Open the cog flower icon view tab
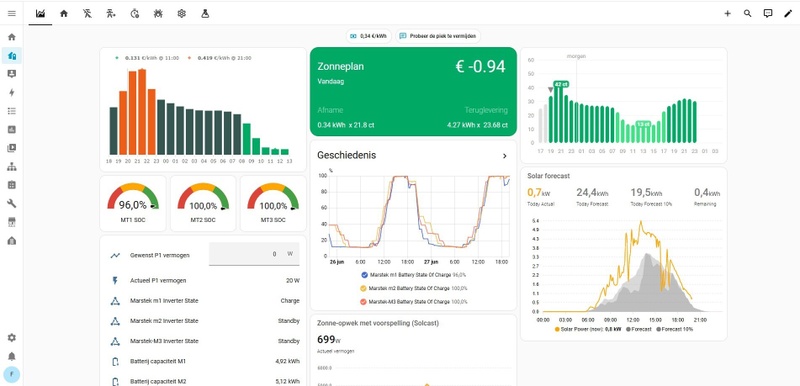800x386 pixels. 182,14
